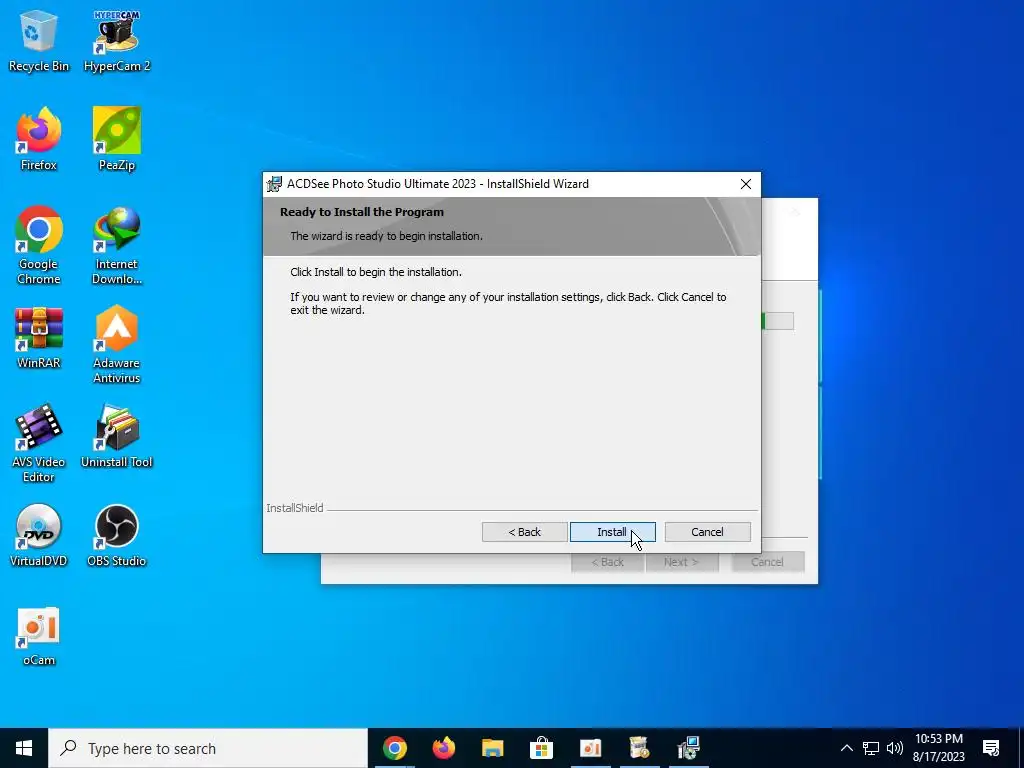The image size is (1024, 768).
Task: Open the notification center icon
Action: point(991,748)
